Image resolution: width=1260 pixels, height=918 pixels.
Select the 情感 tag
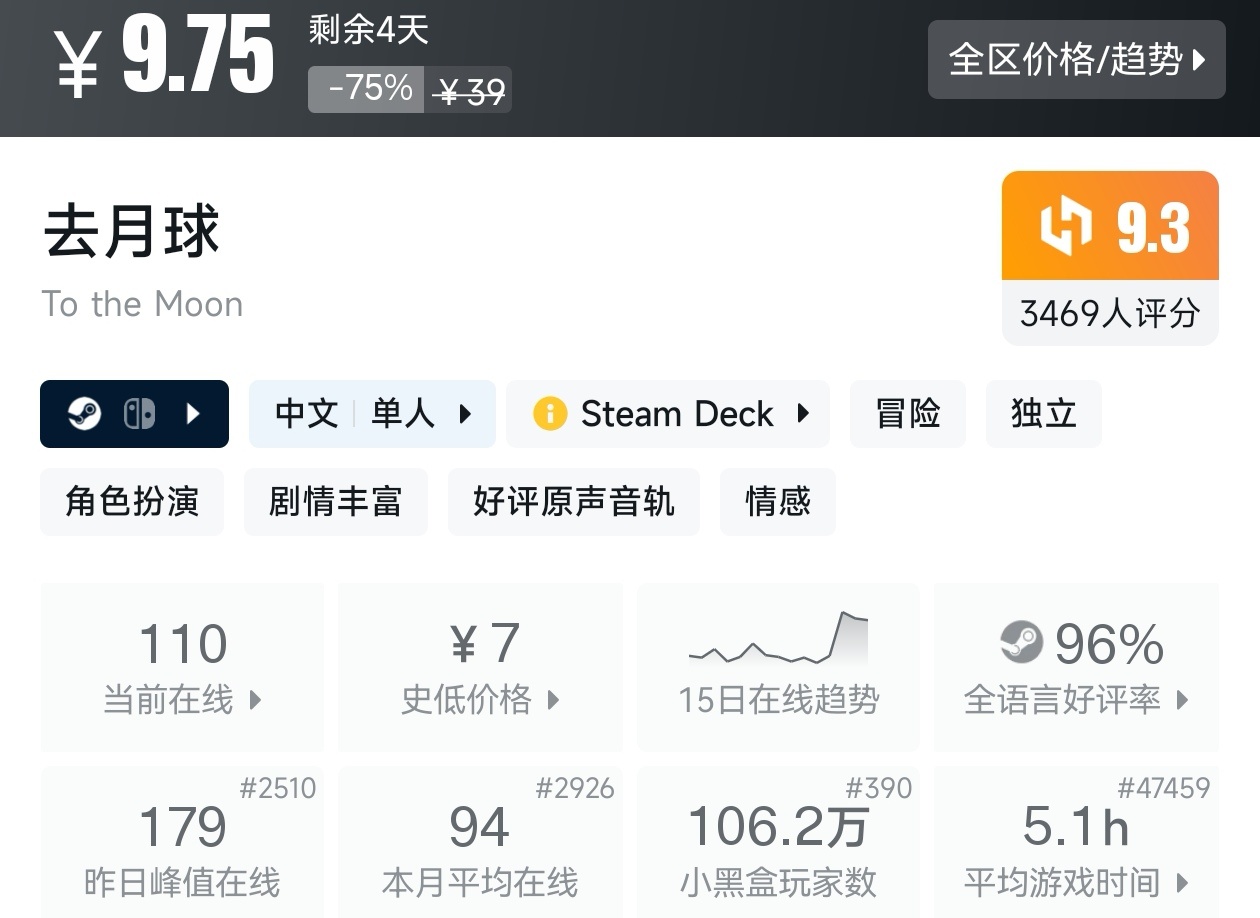click(x=777, y=501)
